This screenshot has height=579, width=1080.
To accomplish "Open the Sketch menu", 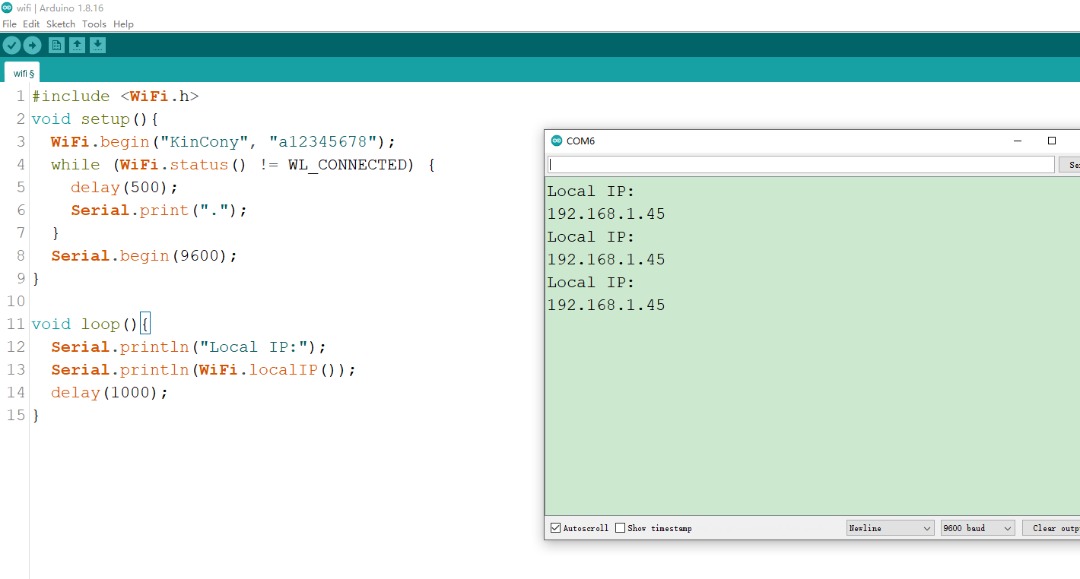I will [60, 24].
